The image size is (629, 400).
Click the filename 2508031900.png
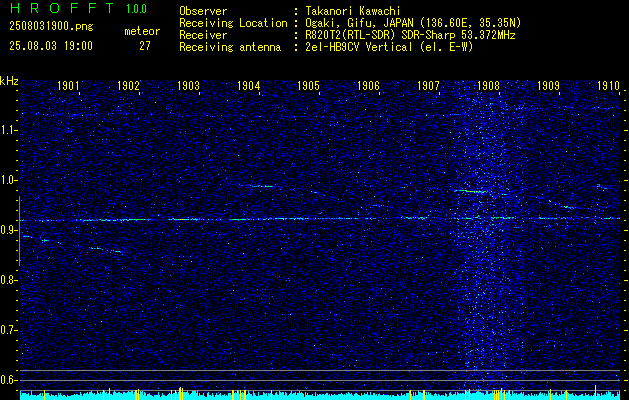51,27
